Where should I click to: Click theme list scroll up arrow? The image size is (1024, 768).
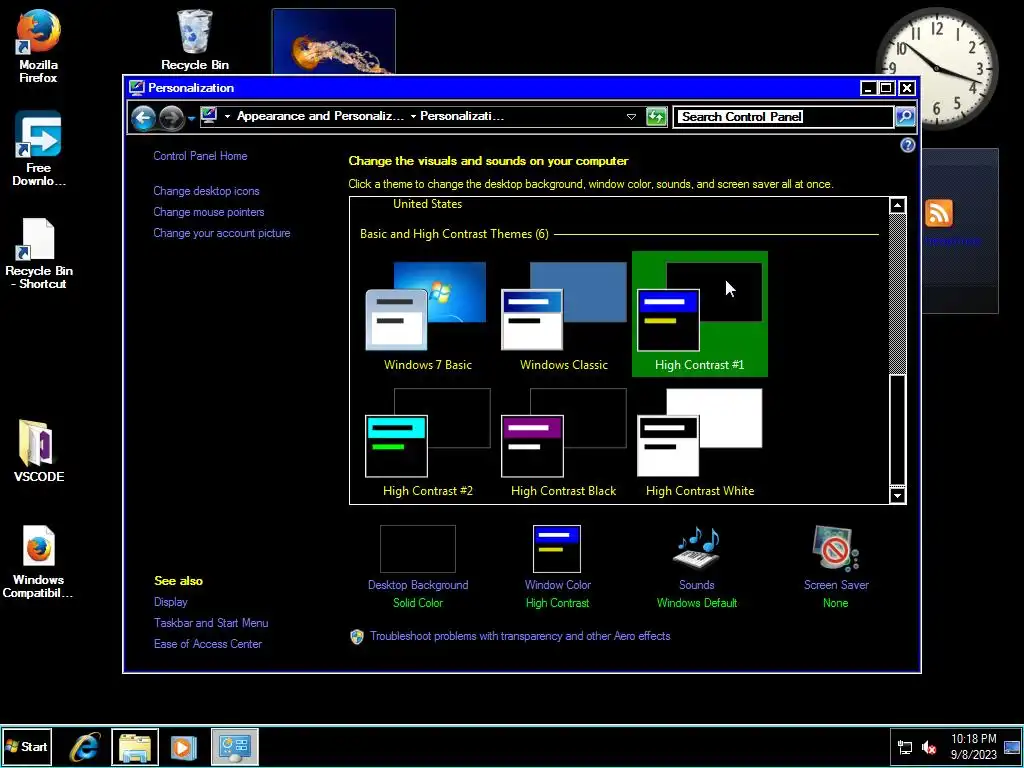point(897,206)
